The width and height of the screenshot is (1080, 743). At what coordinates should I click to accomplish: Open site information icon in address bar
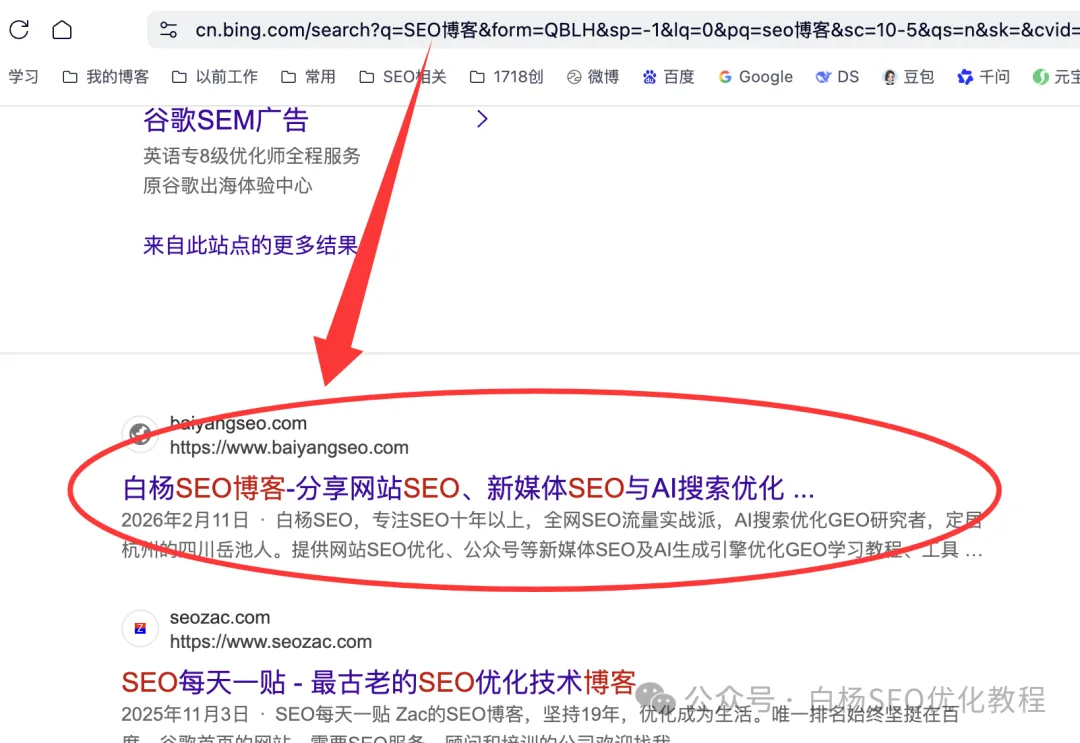(x=168, y=30)
